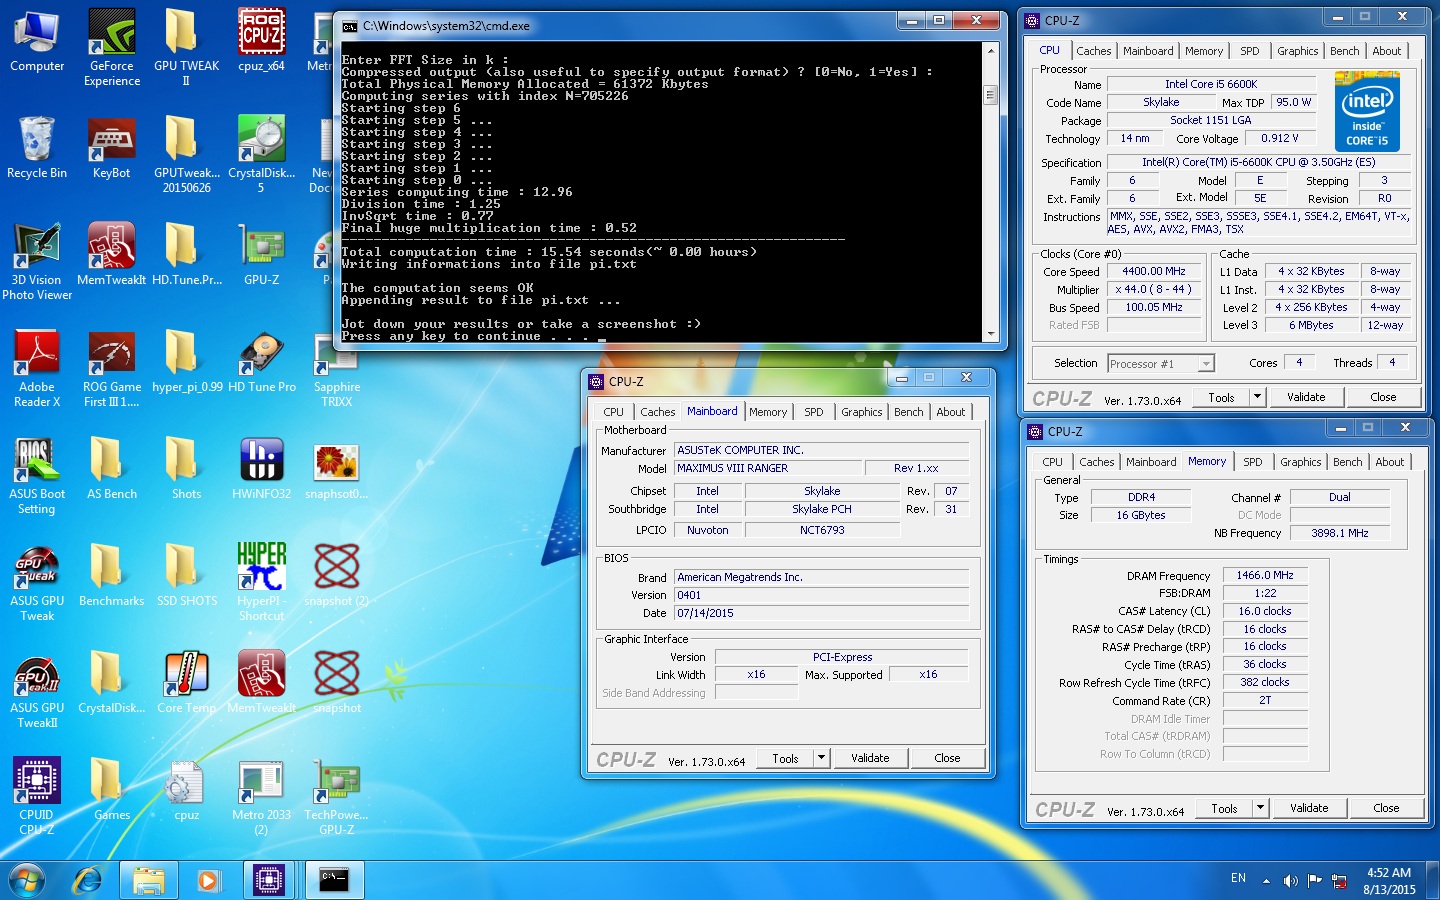1440x900 pixels.
Task: Click Validate in Mainboard CPU-Z window
Action: click(x=870, y=758)
